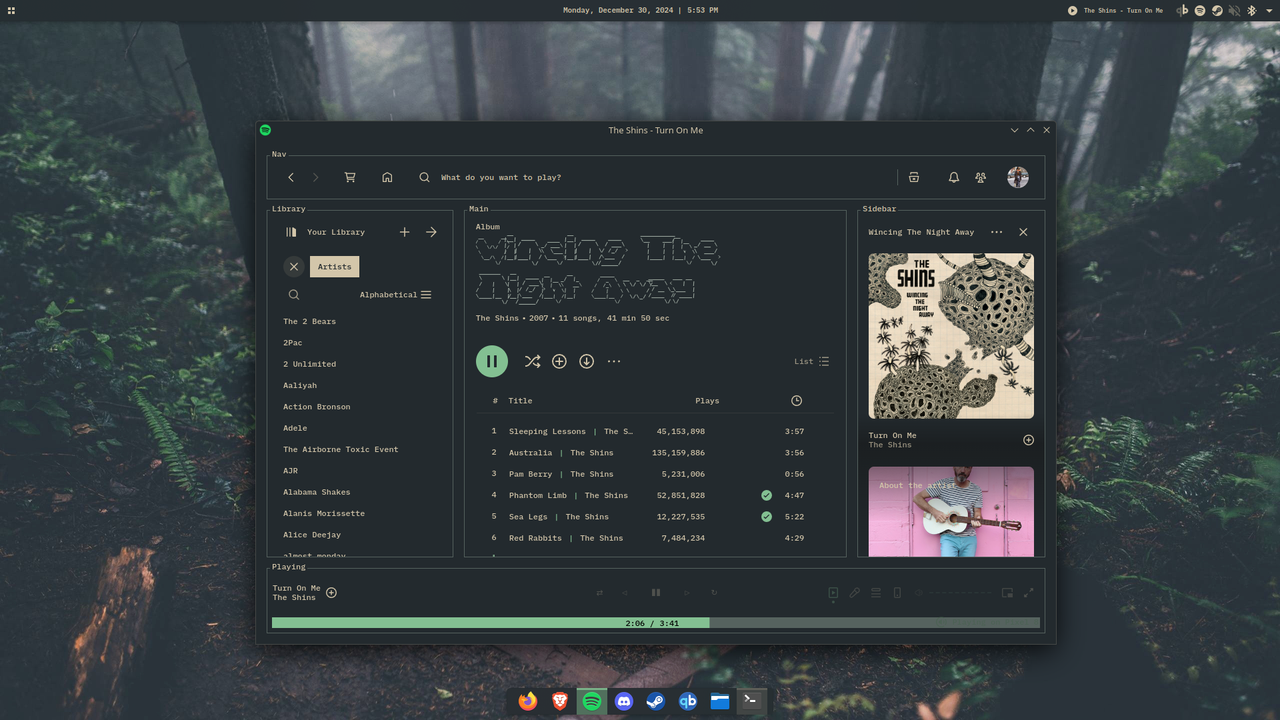Save album with the plus circle
Screen dimensions: 1280x720
pos(559,361)
